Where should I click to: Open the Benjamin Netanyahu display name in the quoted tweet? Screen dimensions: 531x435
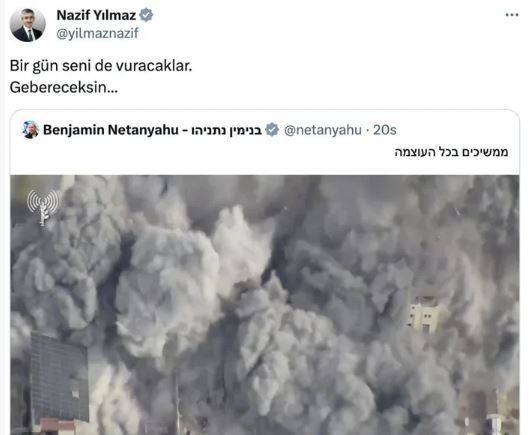pyautogui.click(x=111, y=130)
